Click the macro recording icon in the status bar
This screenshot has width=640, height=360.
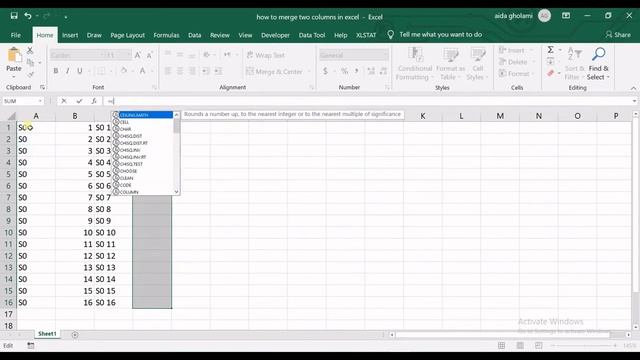(x=31, y=346)
